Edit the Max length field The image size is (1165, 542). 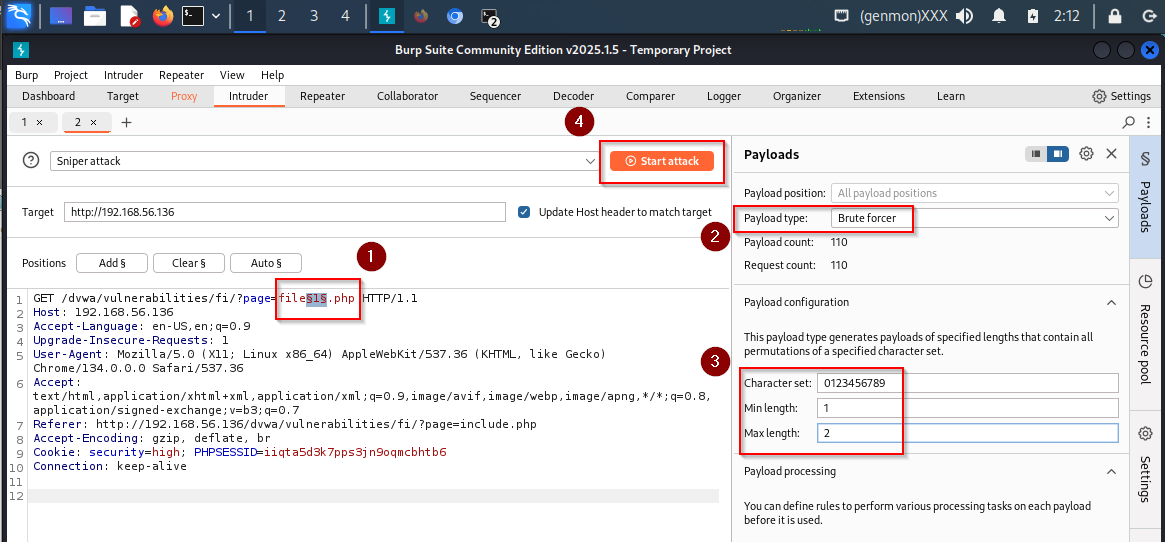[967, 433]
